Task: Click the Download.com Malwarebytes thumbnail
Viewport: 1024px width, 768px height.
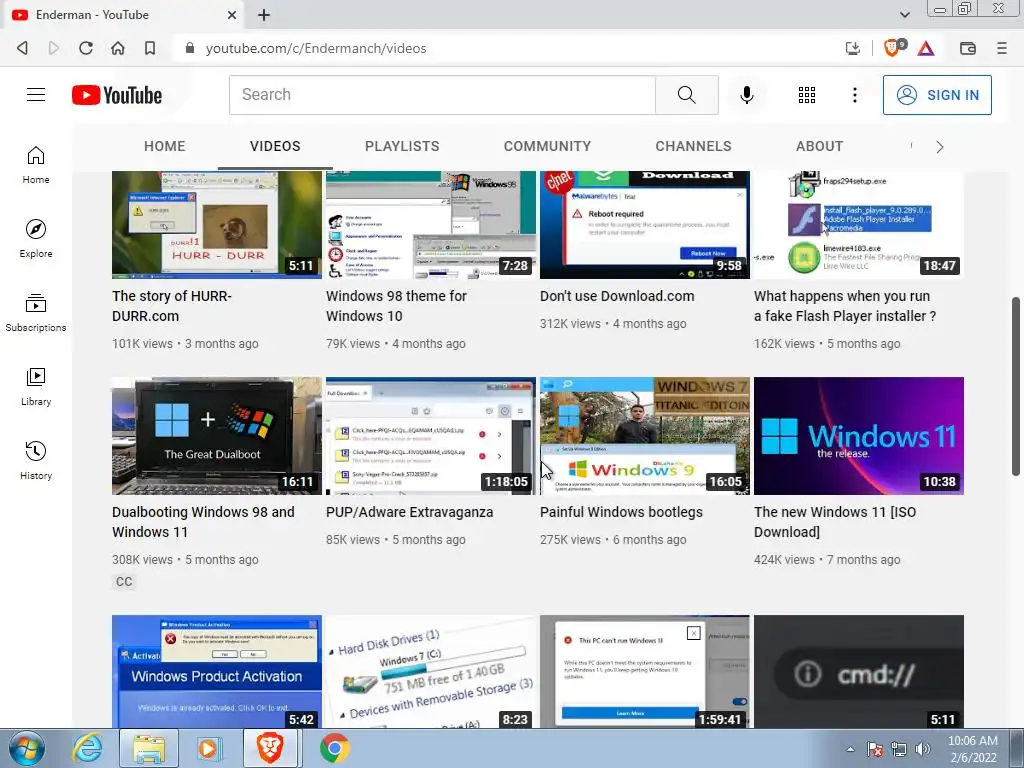Action: [x=645, y=225]
